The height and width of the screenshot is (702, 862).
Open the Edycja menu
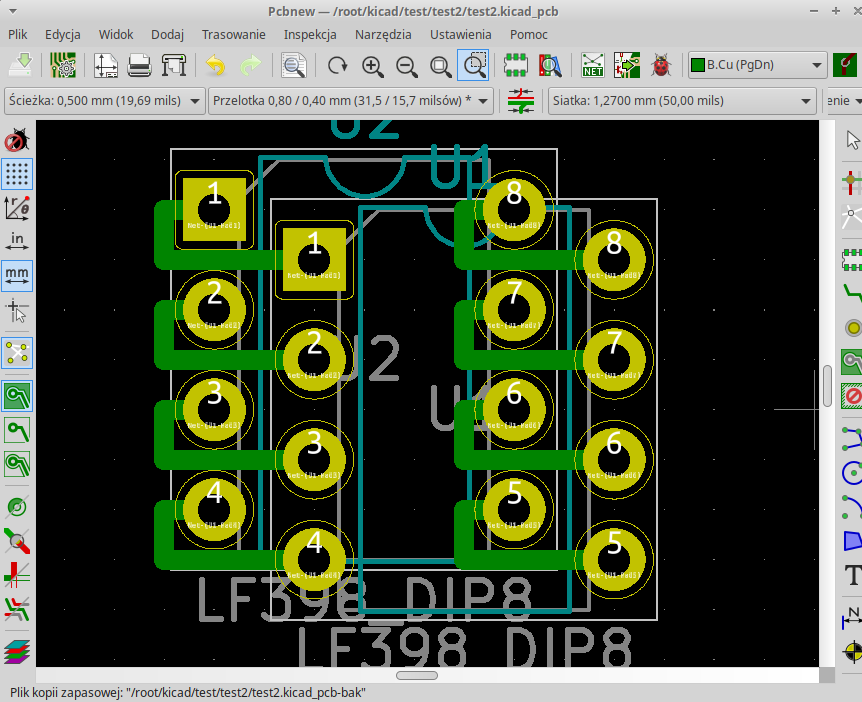63,34
